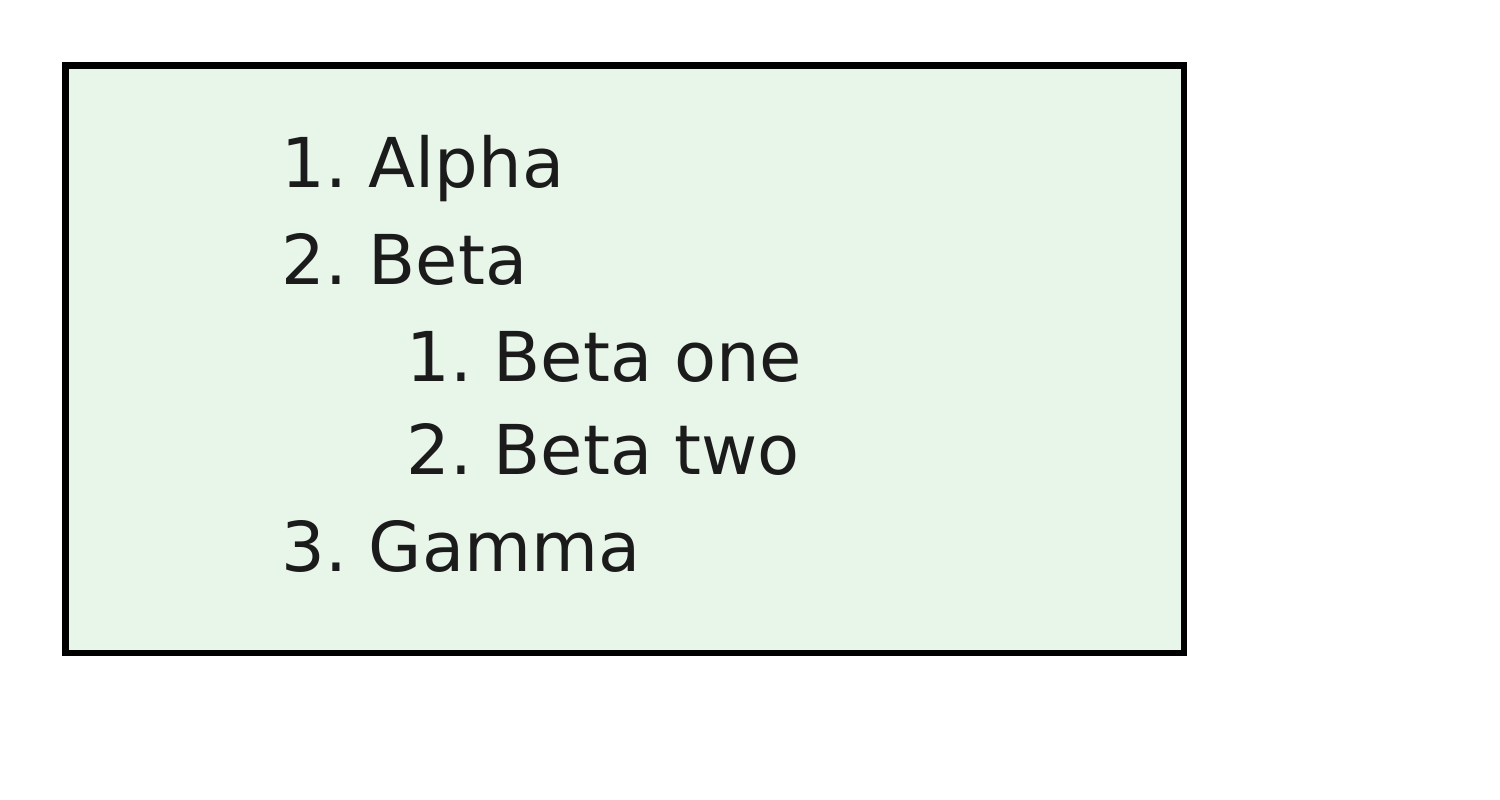Screen dimensions: 1500x800
Task: Click the nested "2." marker before Beta two
Action: (439, 451)
